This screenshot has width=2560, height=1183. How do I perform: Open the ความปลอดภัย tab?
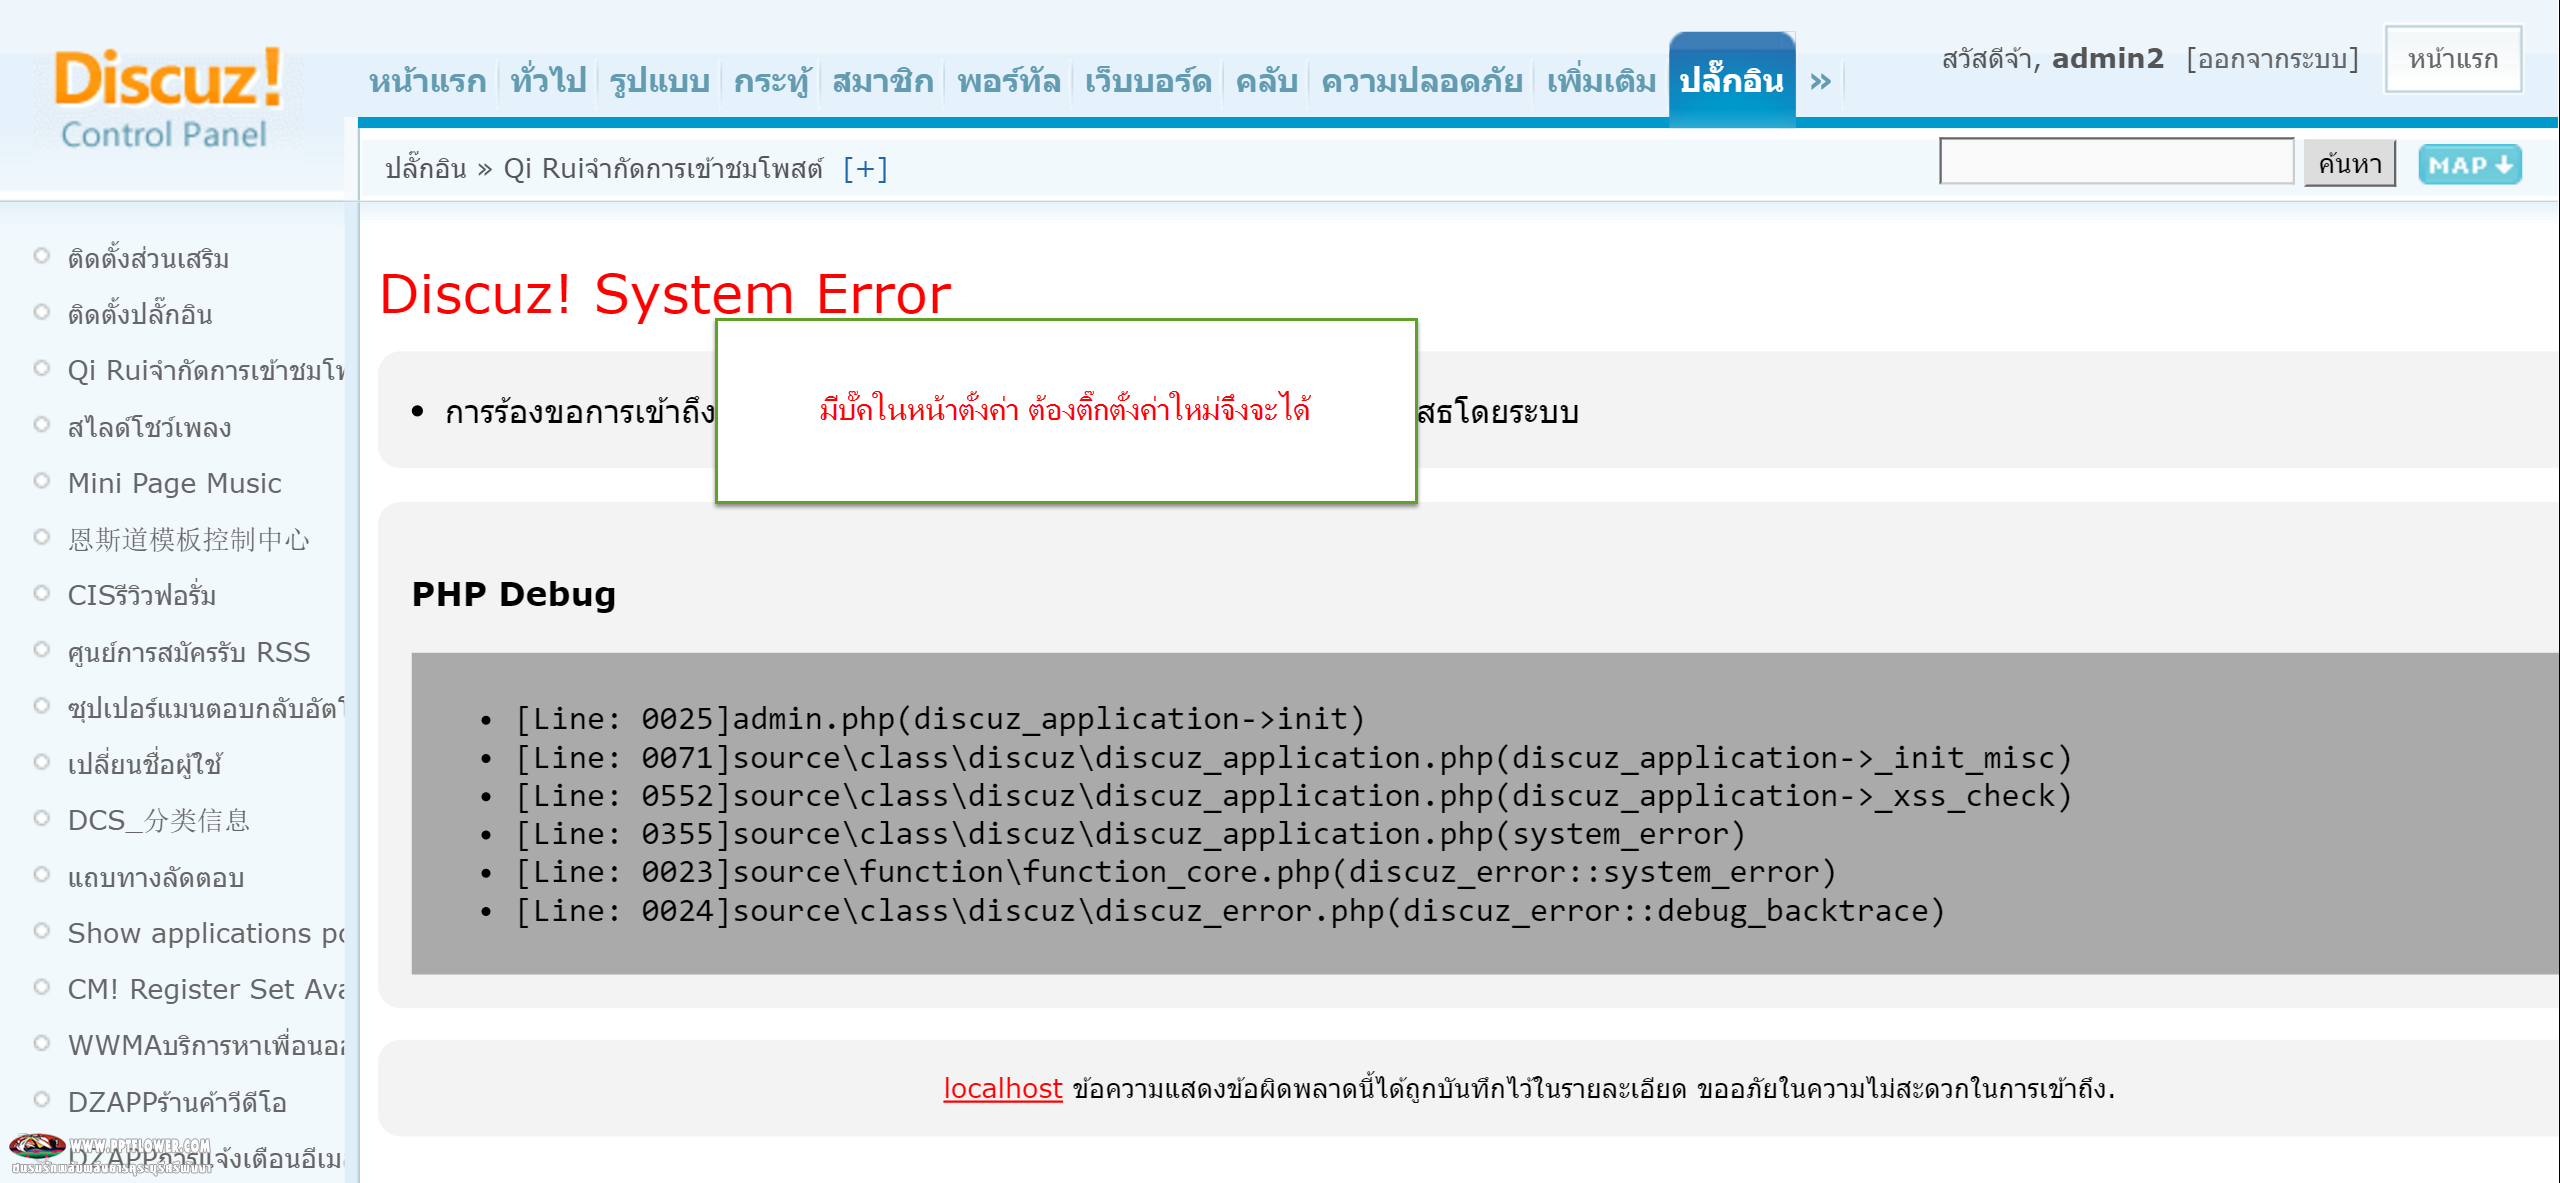[1421, 80]
